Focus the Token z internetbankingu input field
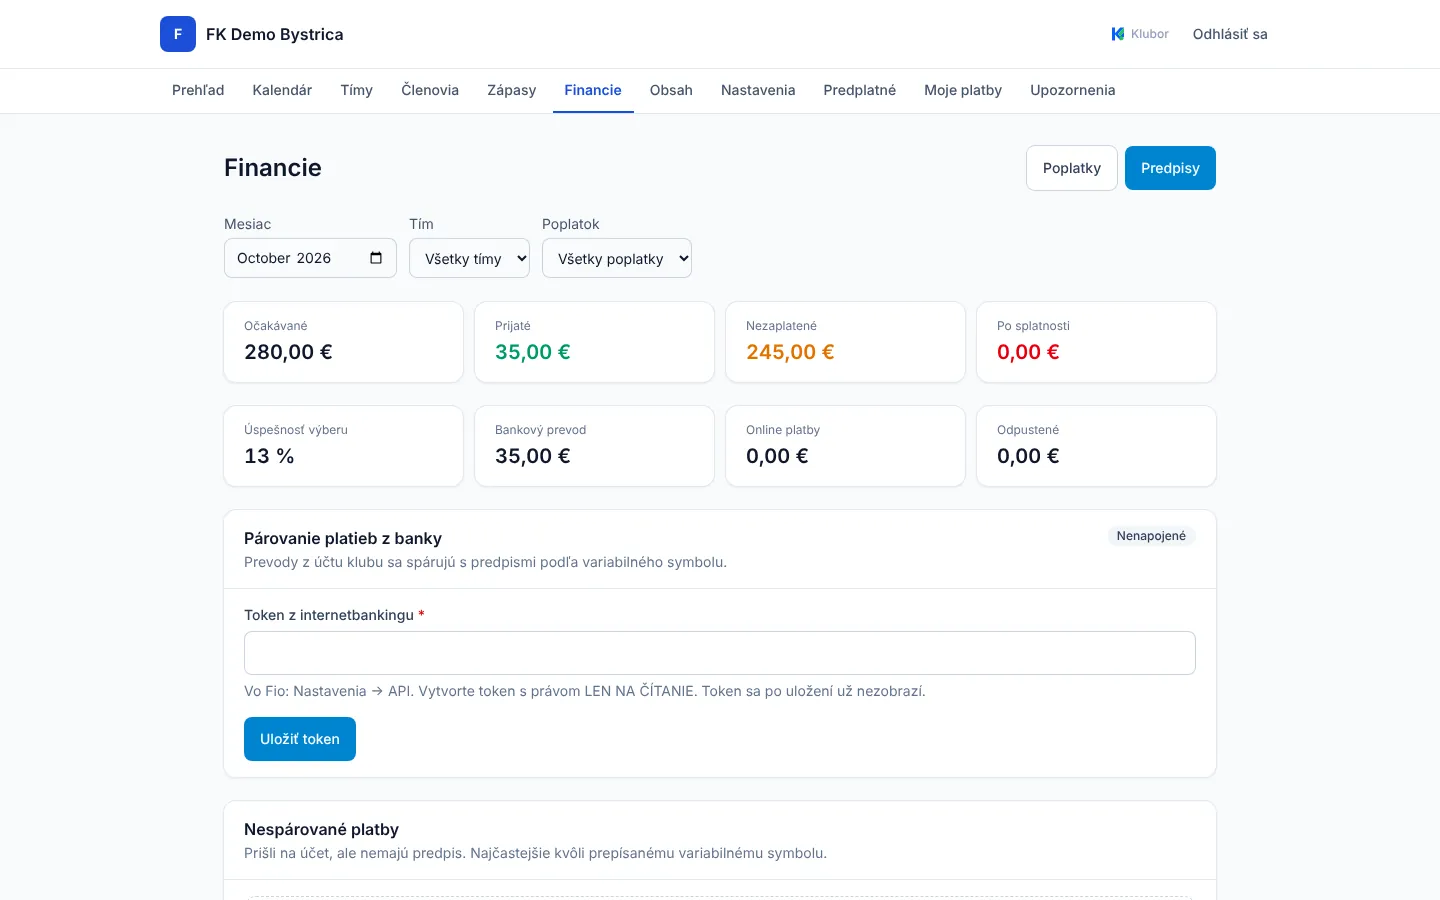Image resolution: width=1440 pixels, height=900 pixels. click(720, 653)
